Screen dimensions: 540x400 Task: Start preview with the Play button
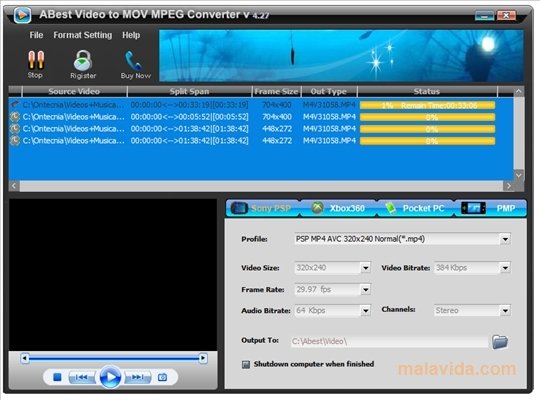tap(110, 377)
